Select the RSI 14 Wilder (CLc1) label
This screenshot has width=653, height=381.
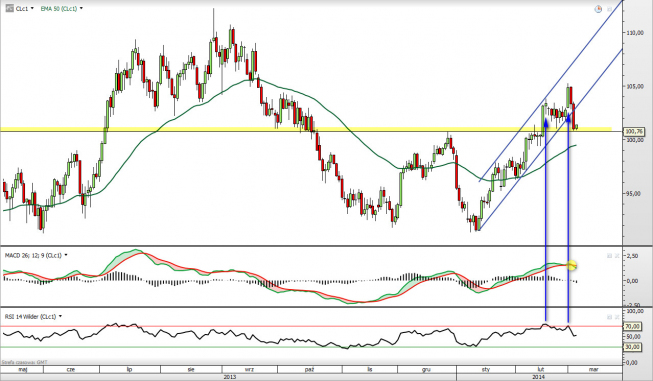pos(30,317)
